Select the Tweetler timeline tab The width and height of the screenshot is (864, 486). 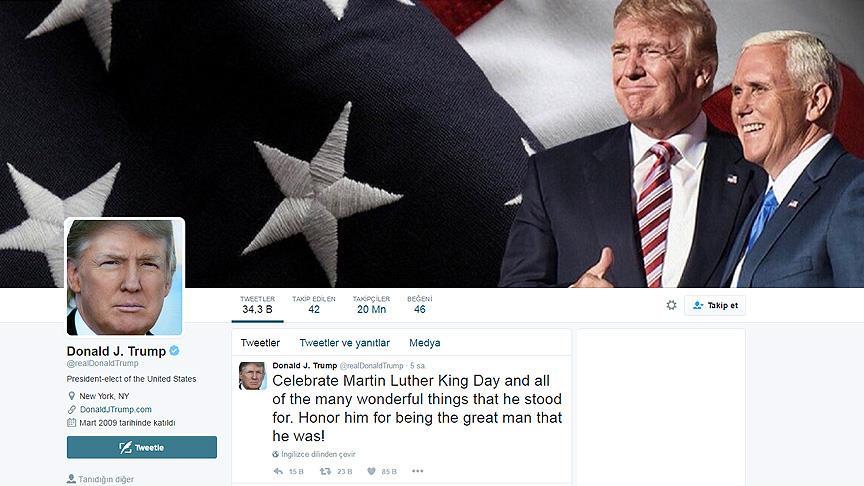click(260, 343)
